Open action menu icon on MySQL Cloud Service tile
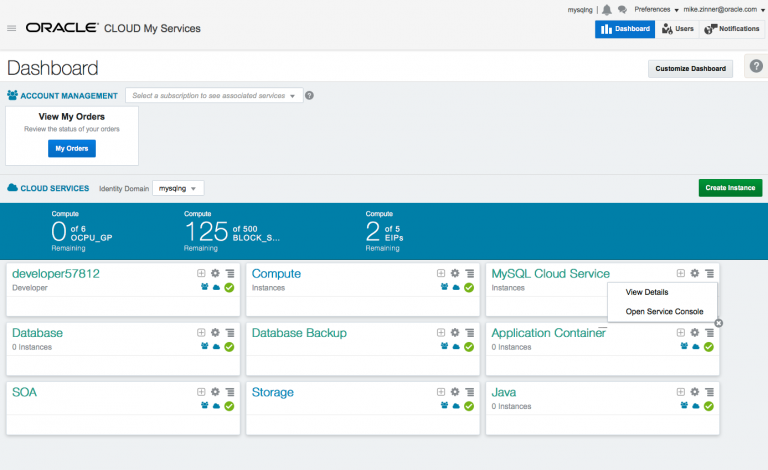The height and width of the screenshot is (470, 768). [x=709, y=273]
